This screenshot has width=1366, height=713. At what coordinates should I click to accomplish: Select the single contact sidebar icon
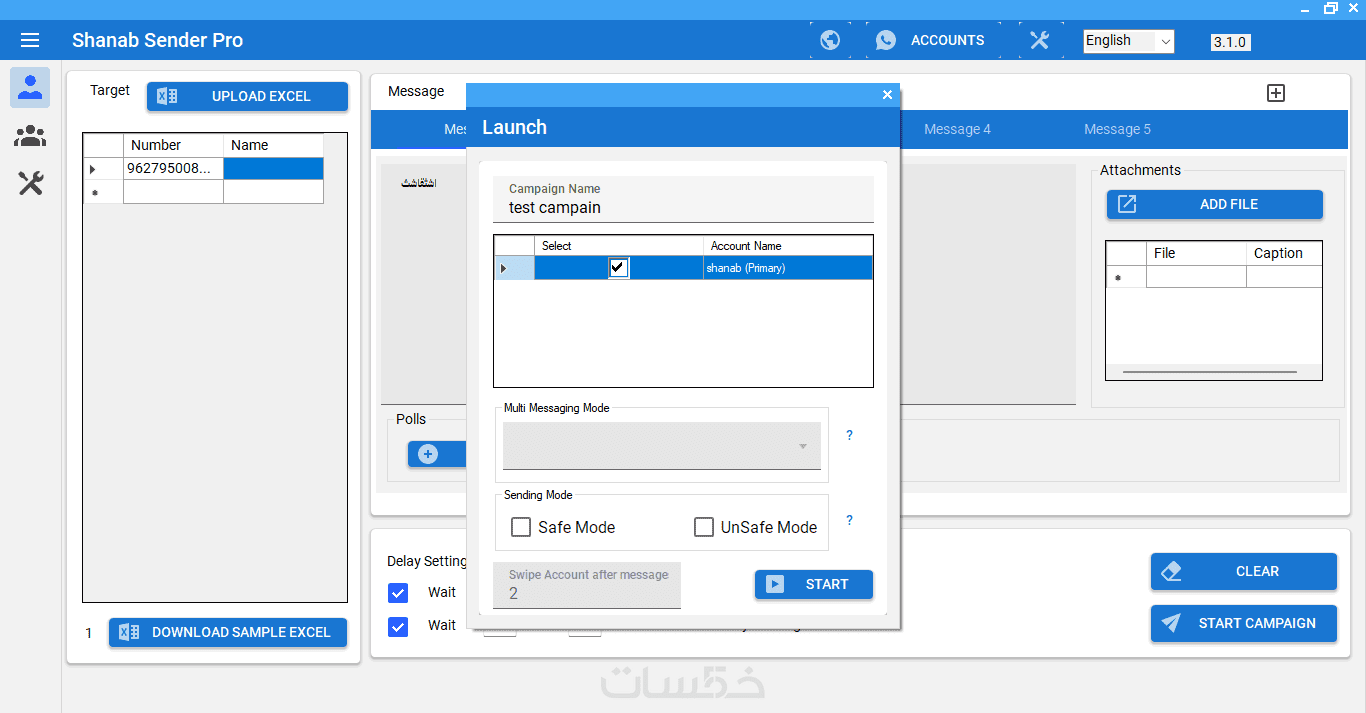click(x=30, y=87)
